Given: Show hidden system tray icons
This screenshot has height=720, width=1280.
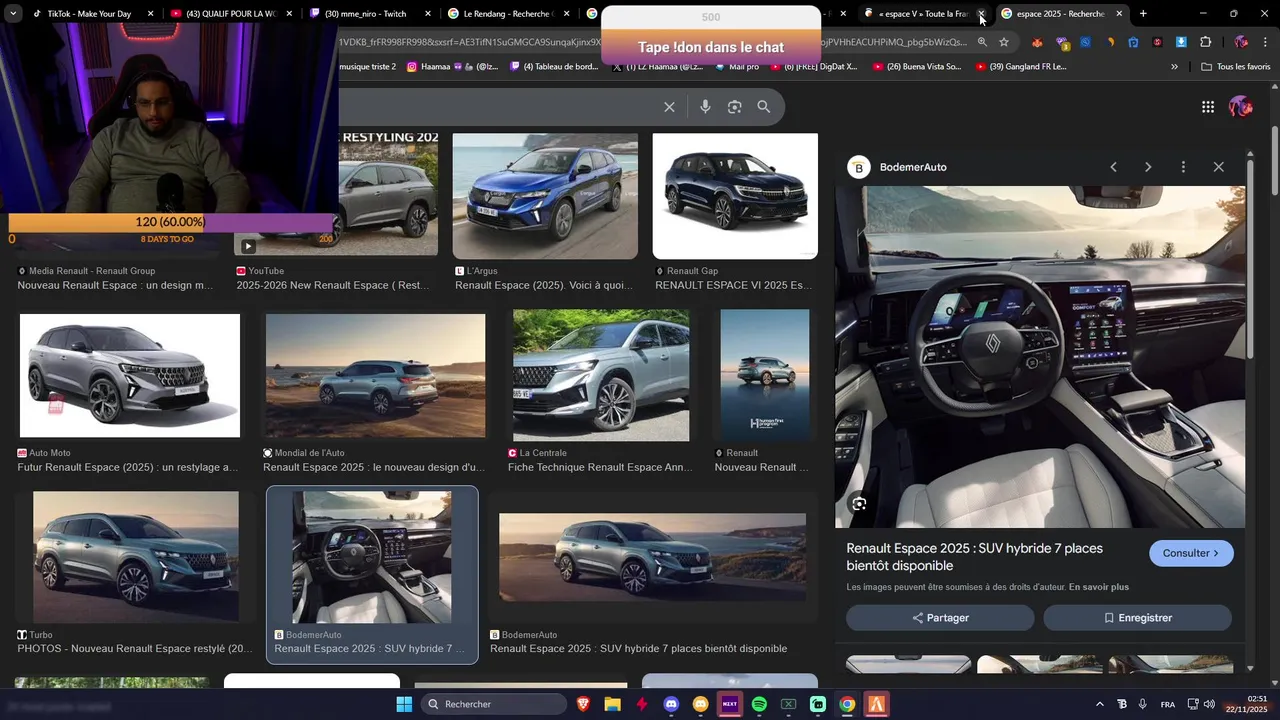Looking at the screenshot, I should (x=1100, y=704).
